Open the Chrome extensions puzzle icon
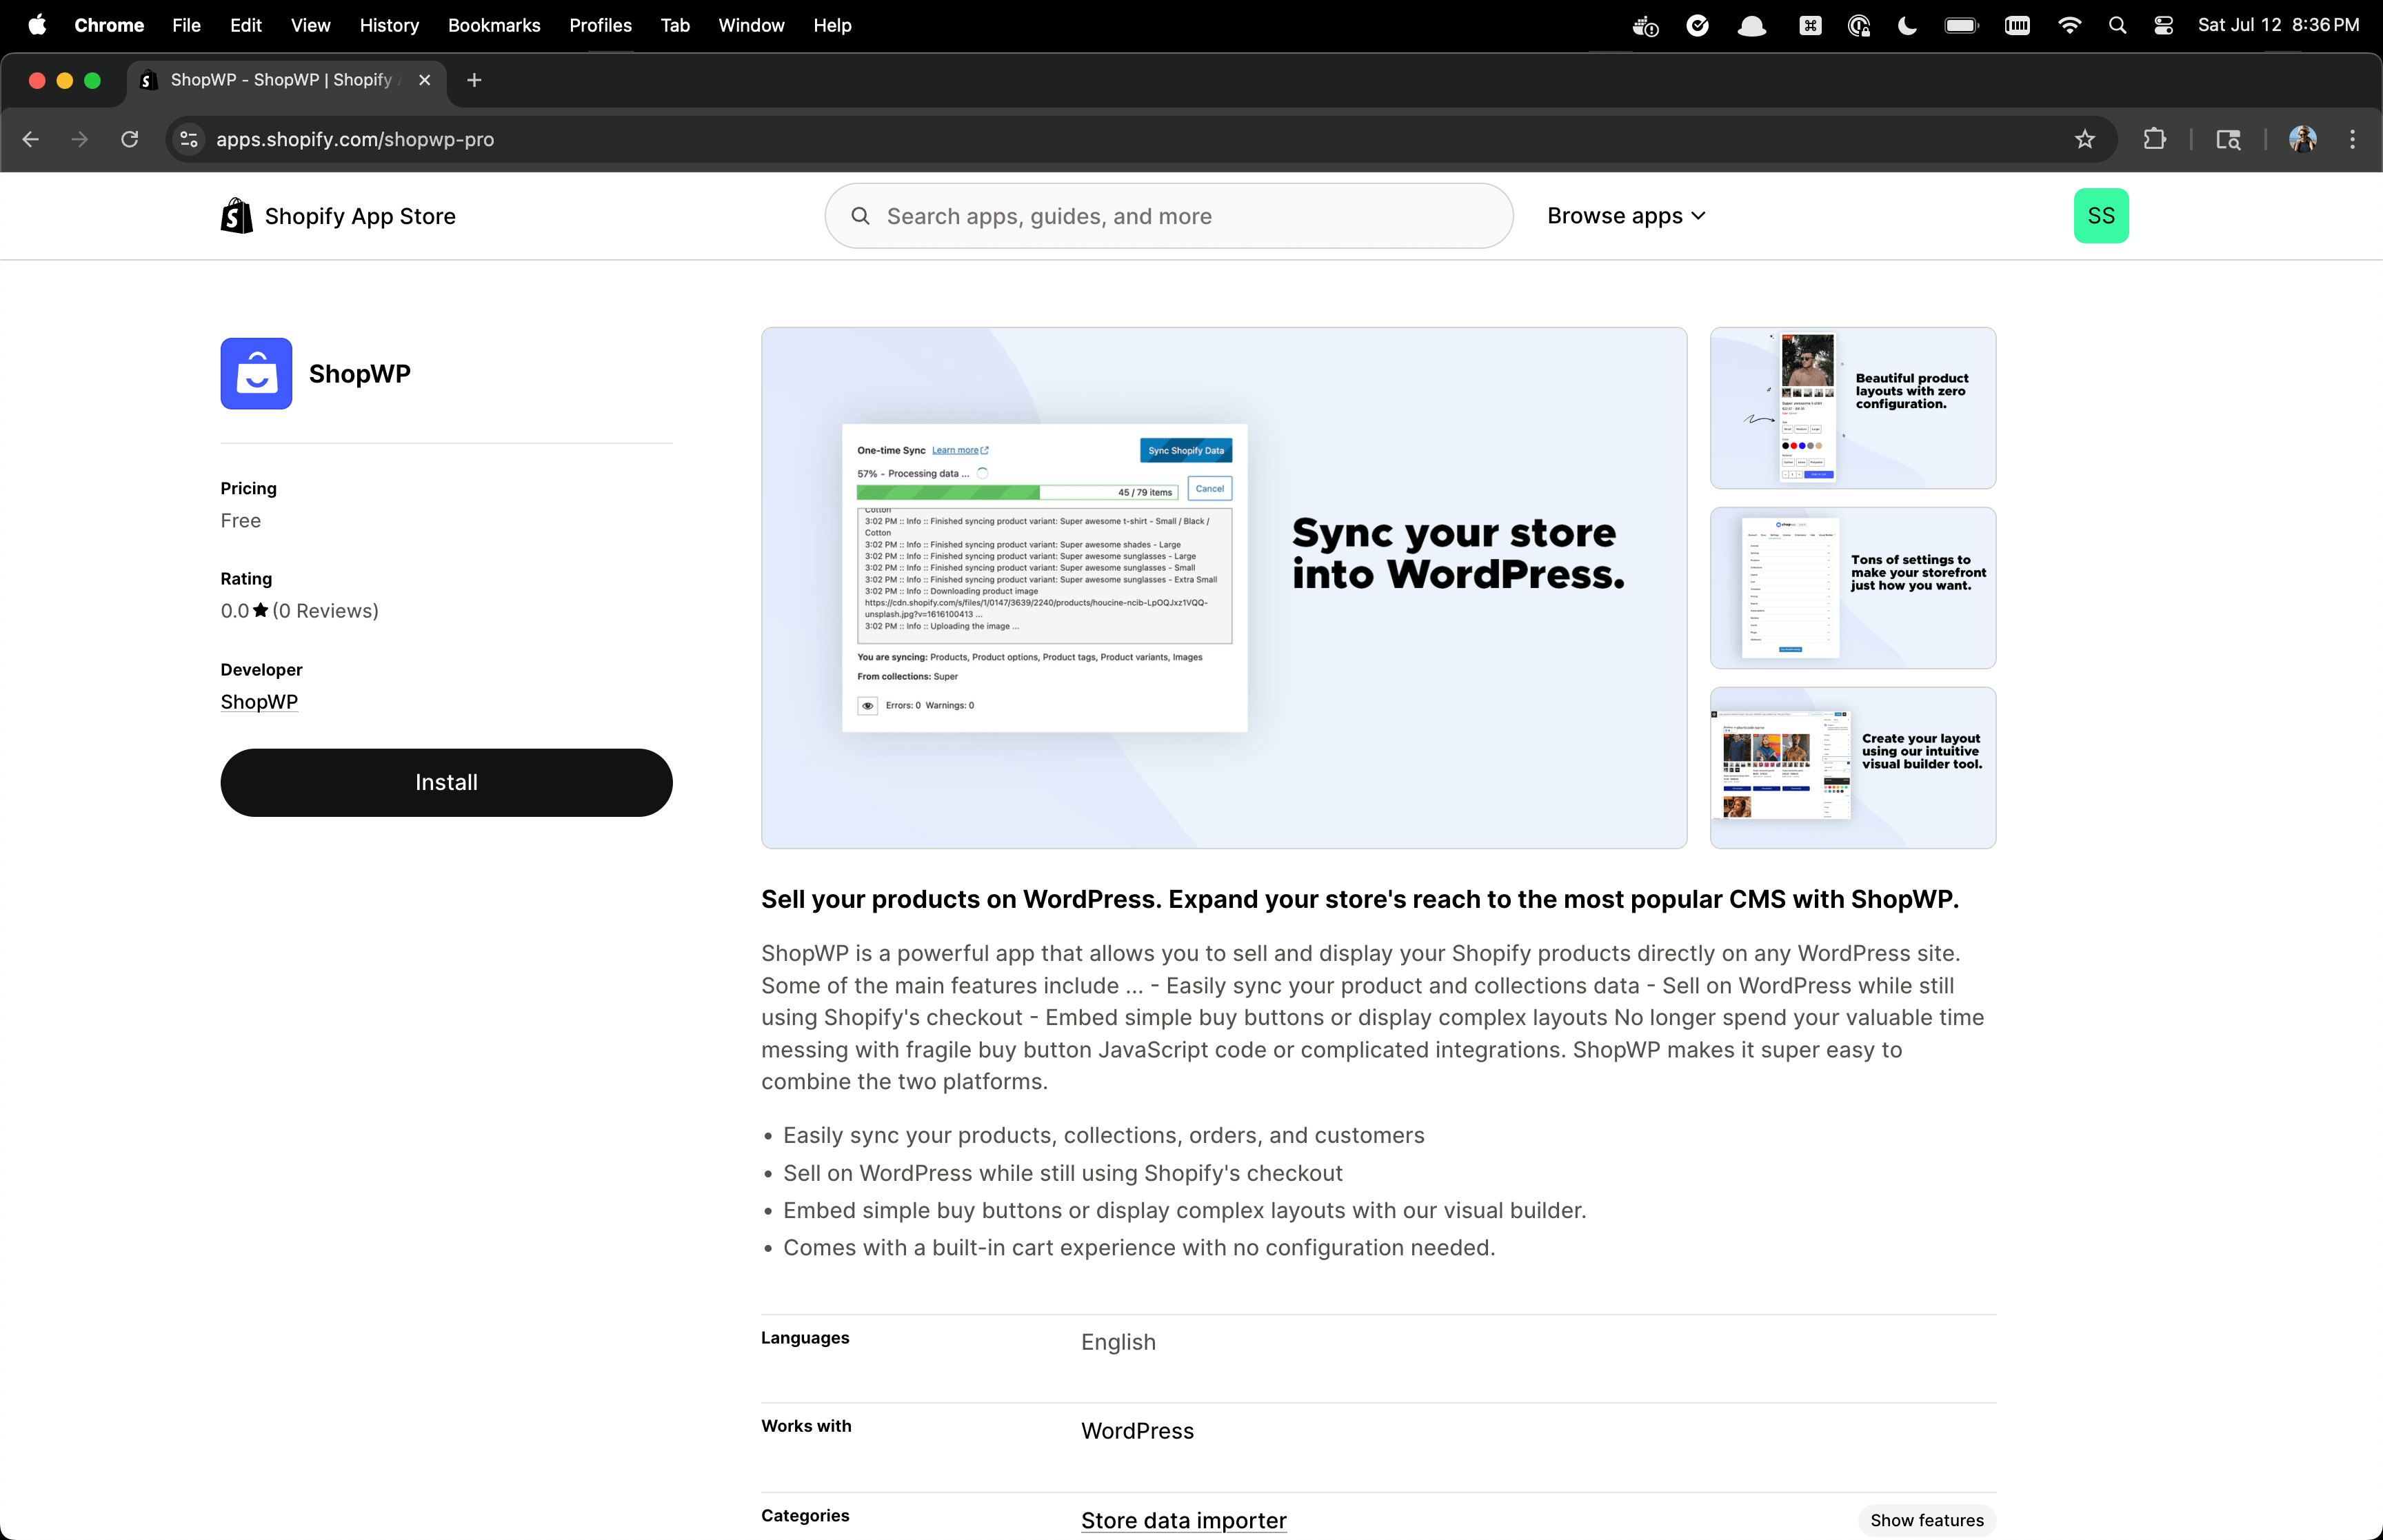2383x1540 pixels. coord(2155,139)
